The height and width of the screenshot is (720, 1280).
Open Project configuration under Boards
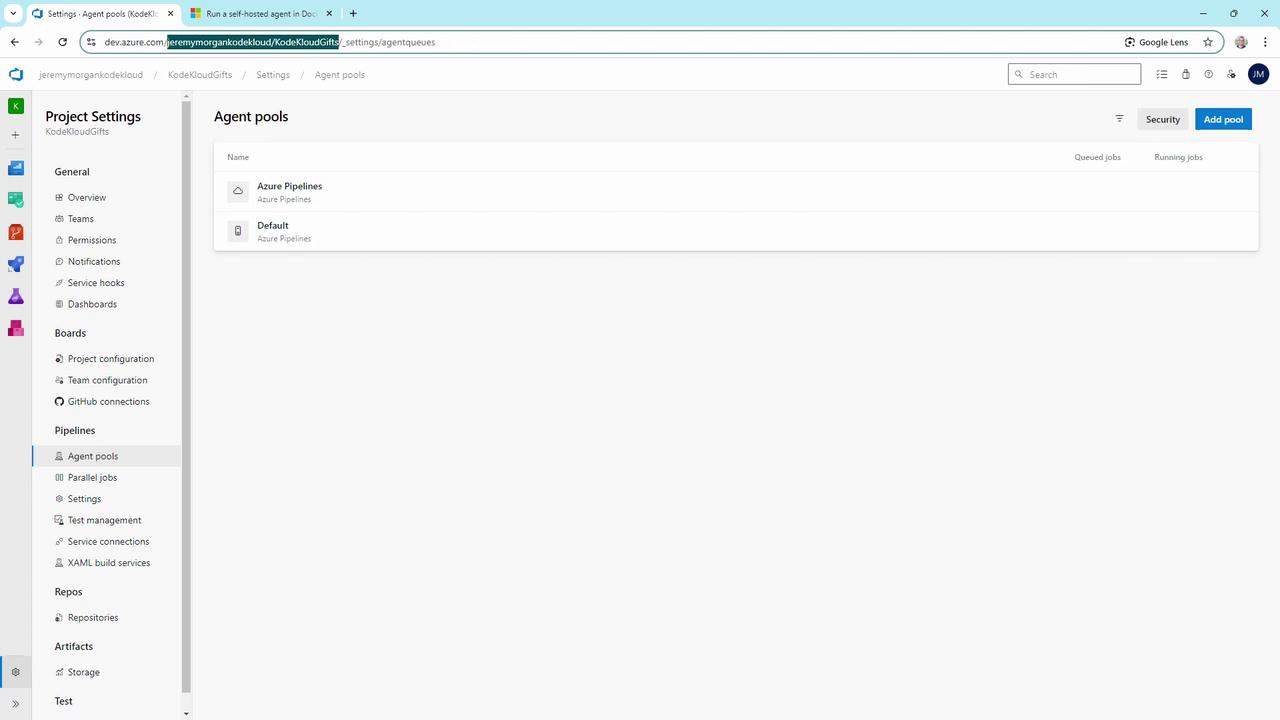[x=110, y=359]
